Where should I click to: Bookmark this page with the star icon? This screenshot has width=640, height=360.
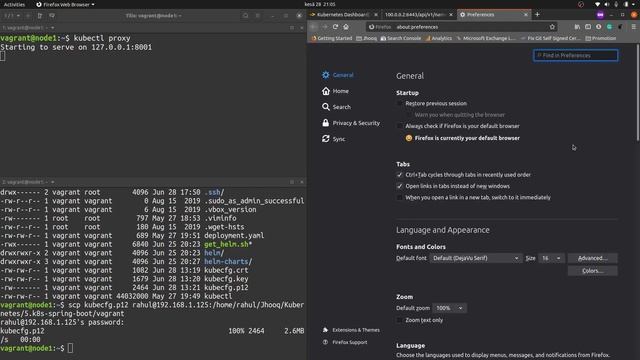pos(552,27)
